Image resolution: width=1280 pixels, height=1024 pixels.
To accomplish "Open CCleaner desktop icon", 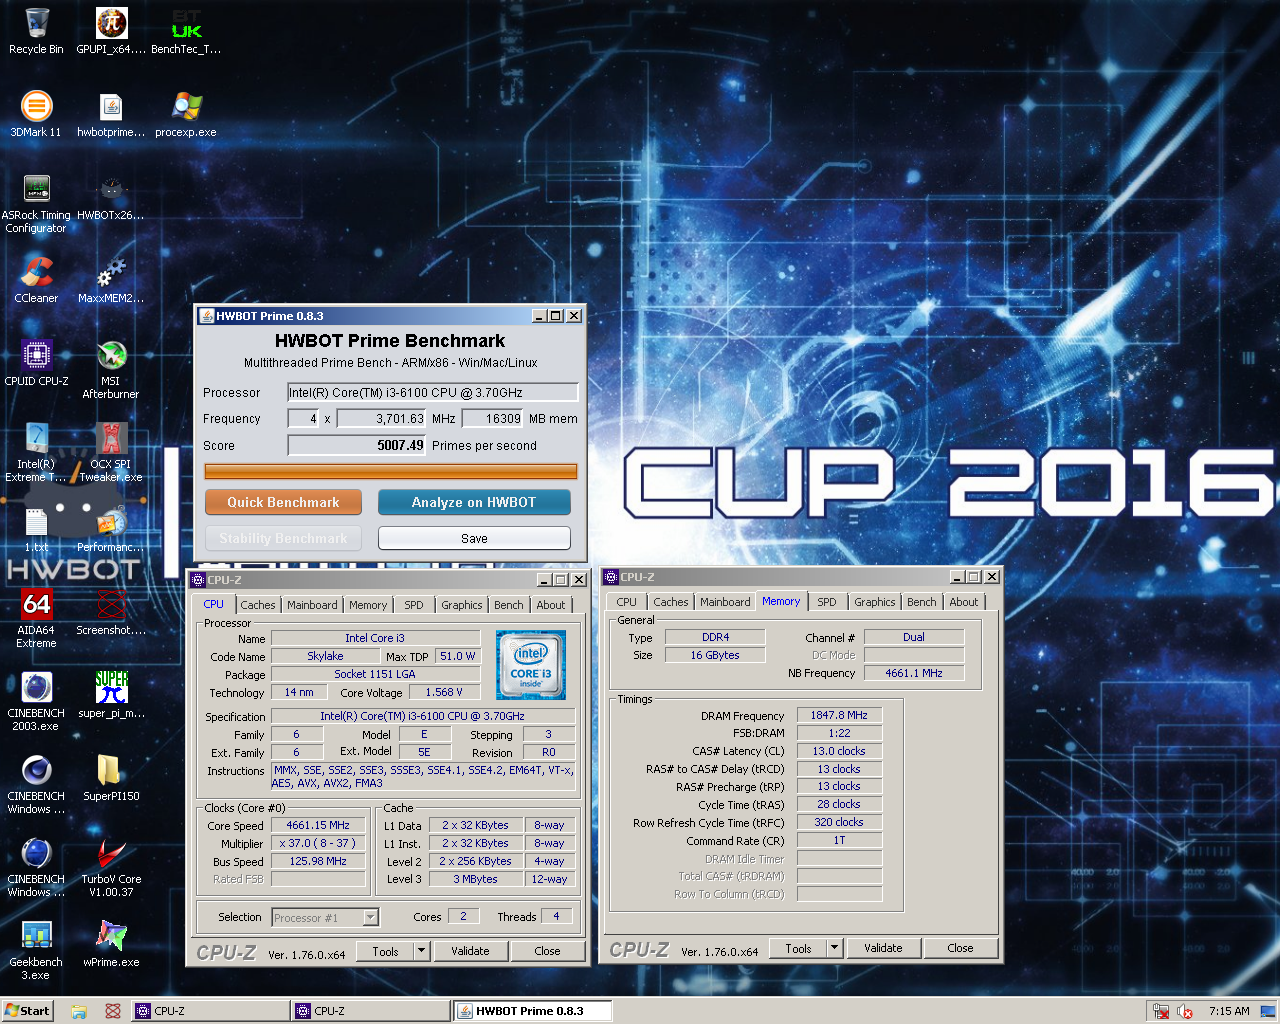I will point(36,279).
